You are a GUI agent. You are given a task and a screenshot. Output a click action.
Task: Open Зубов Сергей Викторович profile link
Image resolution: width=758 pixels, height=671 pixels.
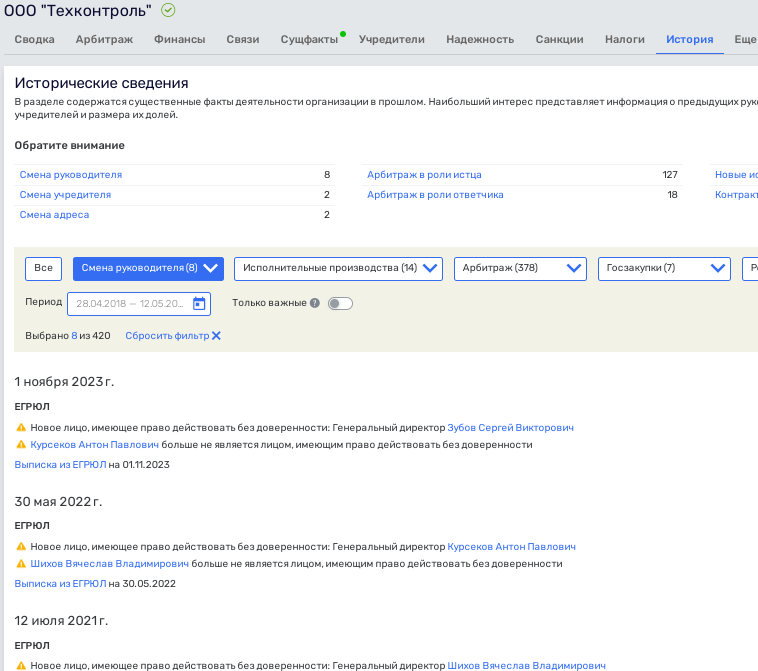(x=510, y=428)
